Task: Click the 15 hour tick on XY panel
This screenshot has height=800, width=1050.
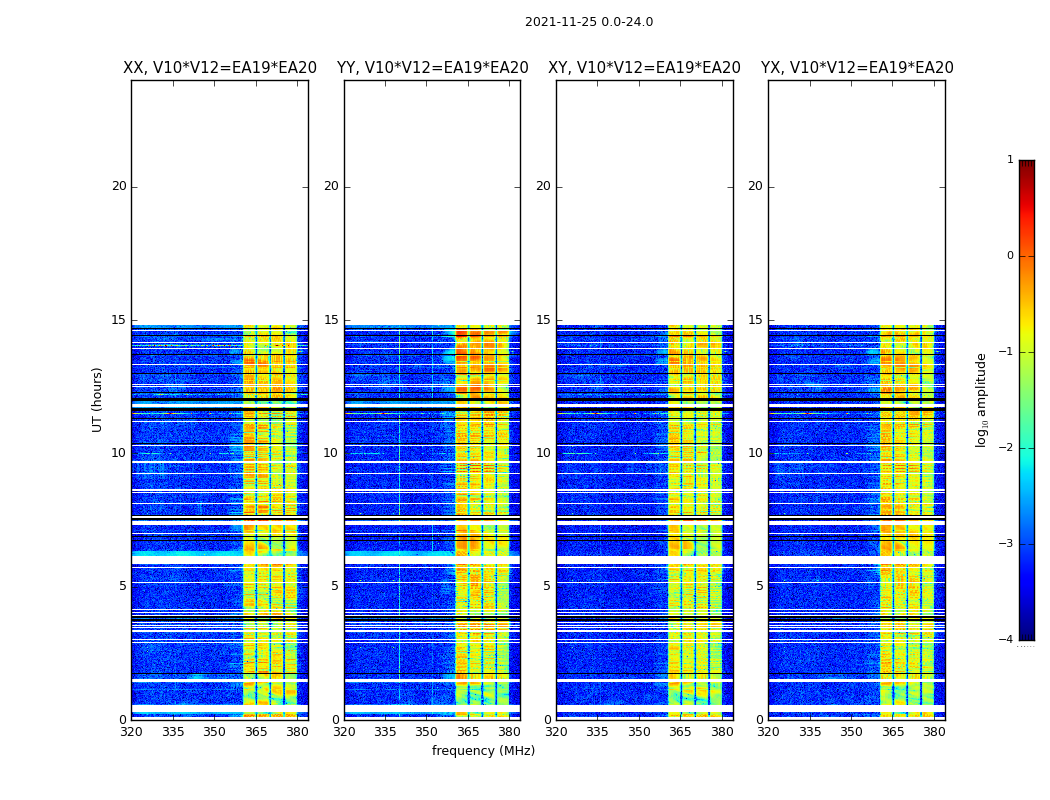Action: click(543, 319)
